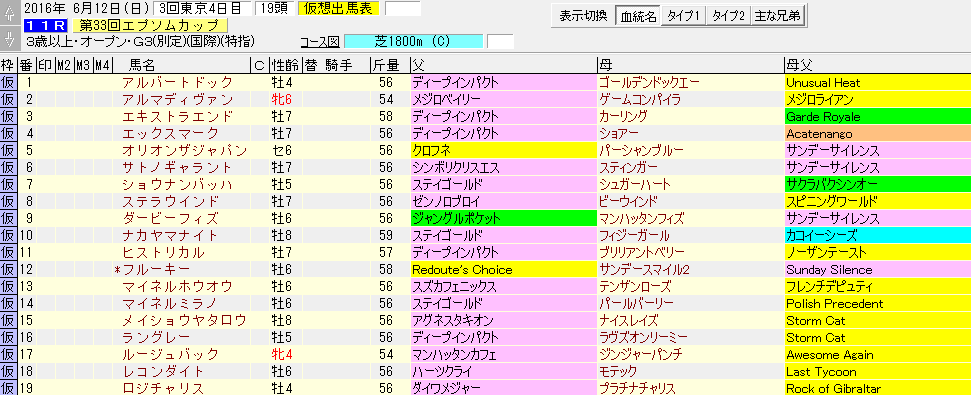
Task: Click 牝4 sex-age for ルージュバック
Action: tap(281, 355)
